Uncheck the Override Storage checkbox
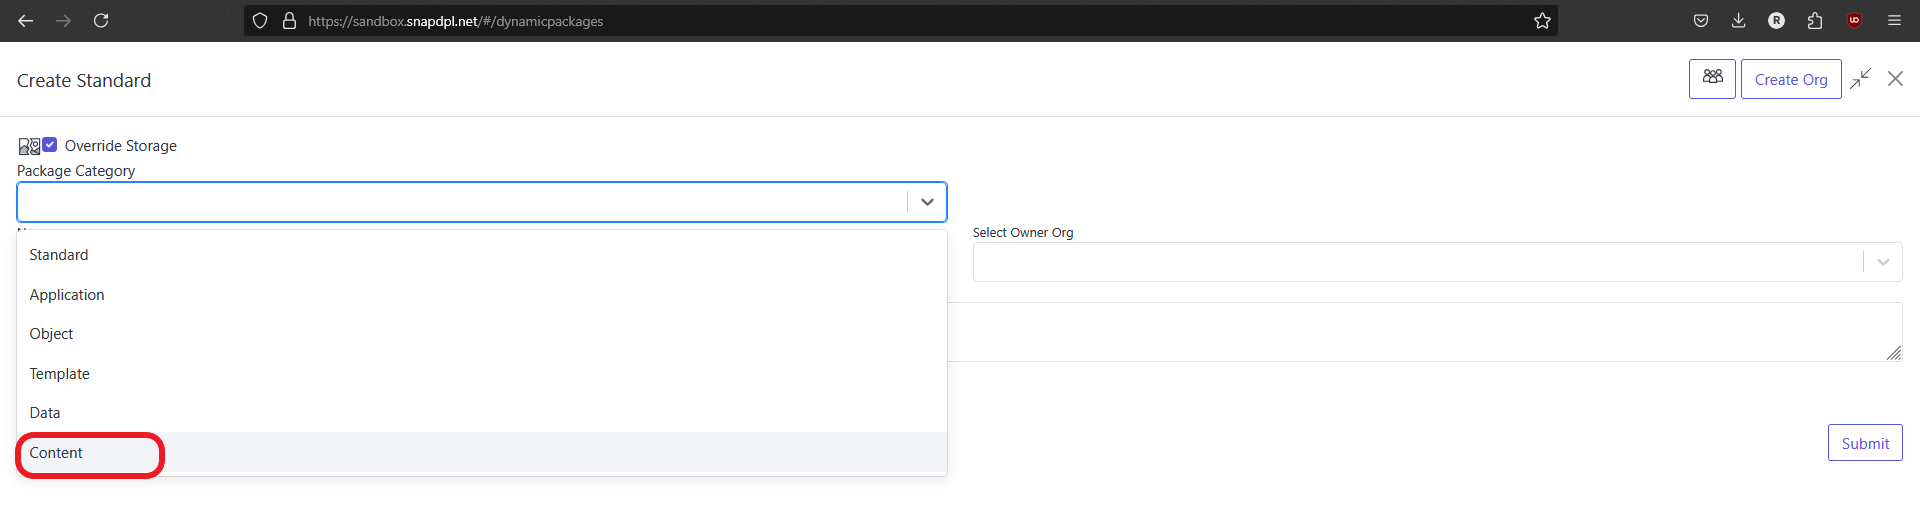This screenshot has width=1920, height=517. coord(50,145)
